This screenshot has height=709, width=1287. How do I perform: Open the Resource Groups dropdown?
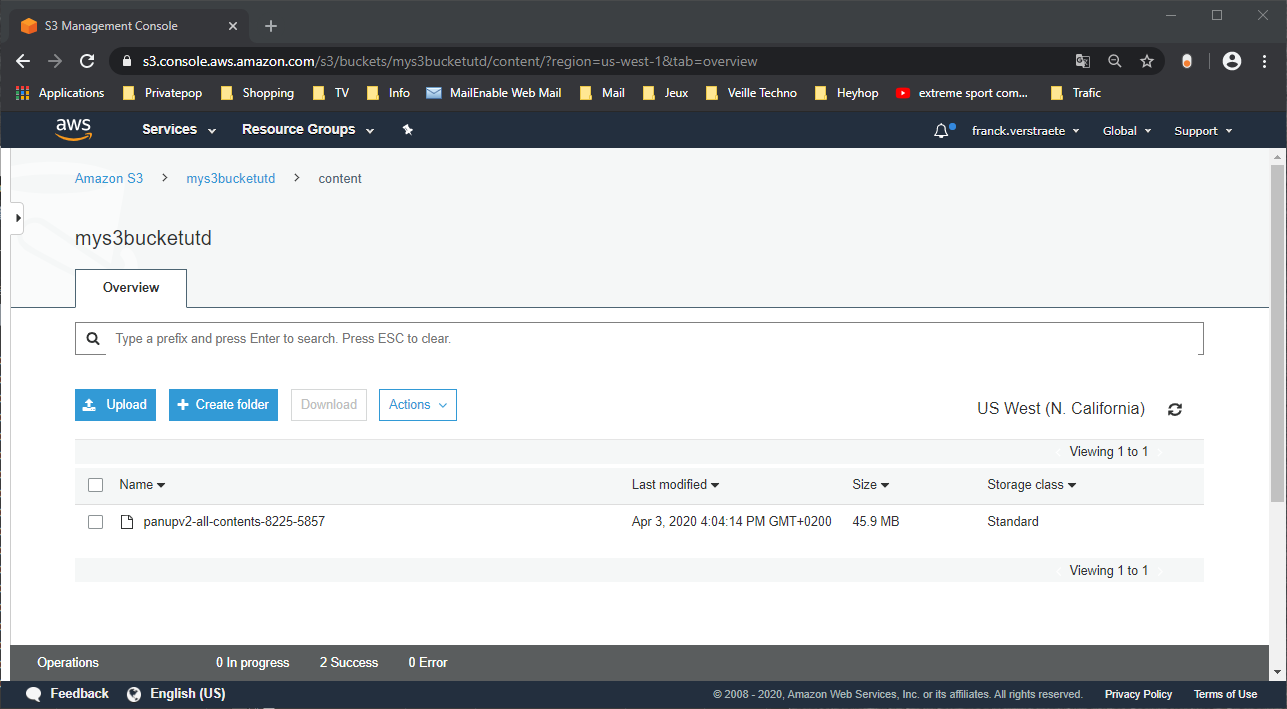click(308, 130)
